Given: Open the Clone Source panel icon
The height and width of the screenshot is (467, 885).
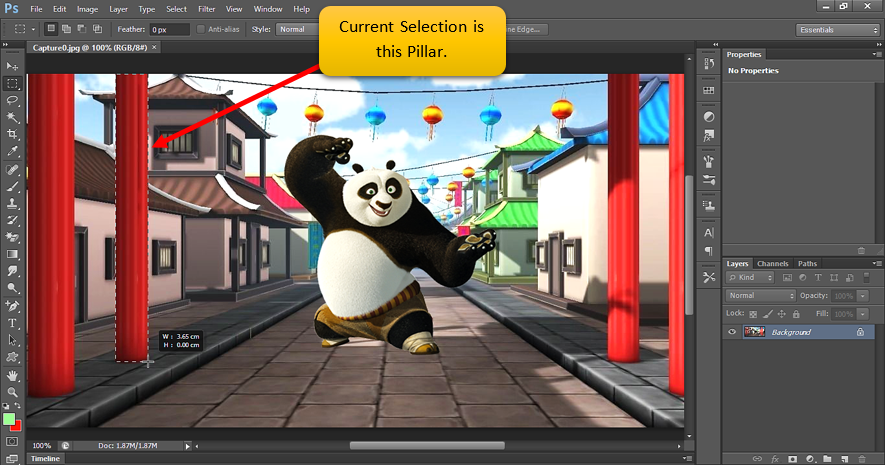Looking at the screenshot, I should click(709, 206).
